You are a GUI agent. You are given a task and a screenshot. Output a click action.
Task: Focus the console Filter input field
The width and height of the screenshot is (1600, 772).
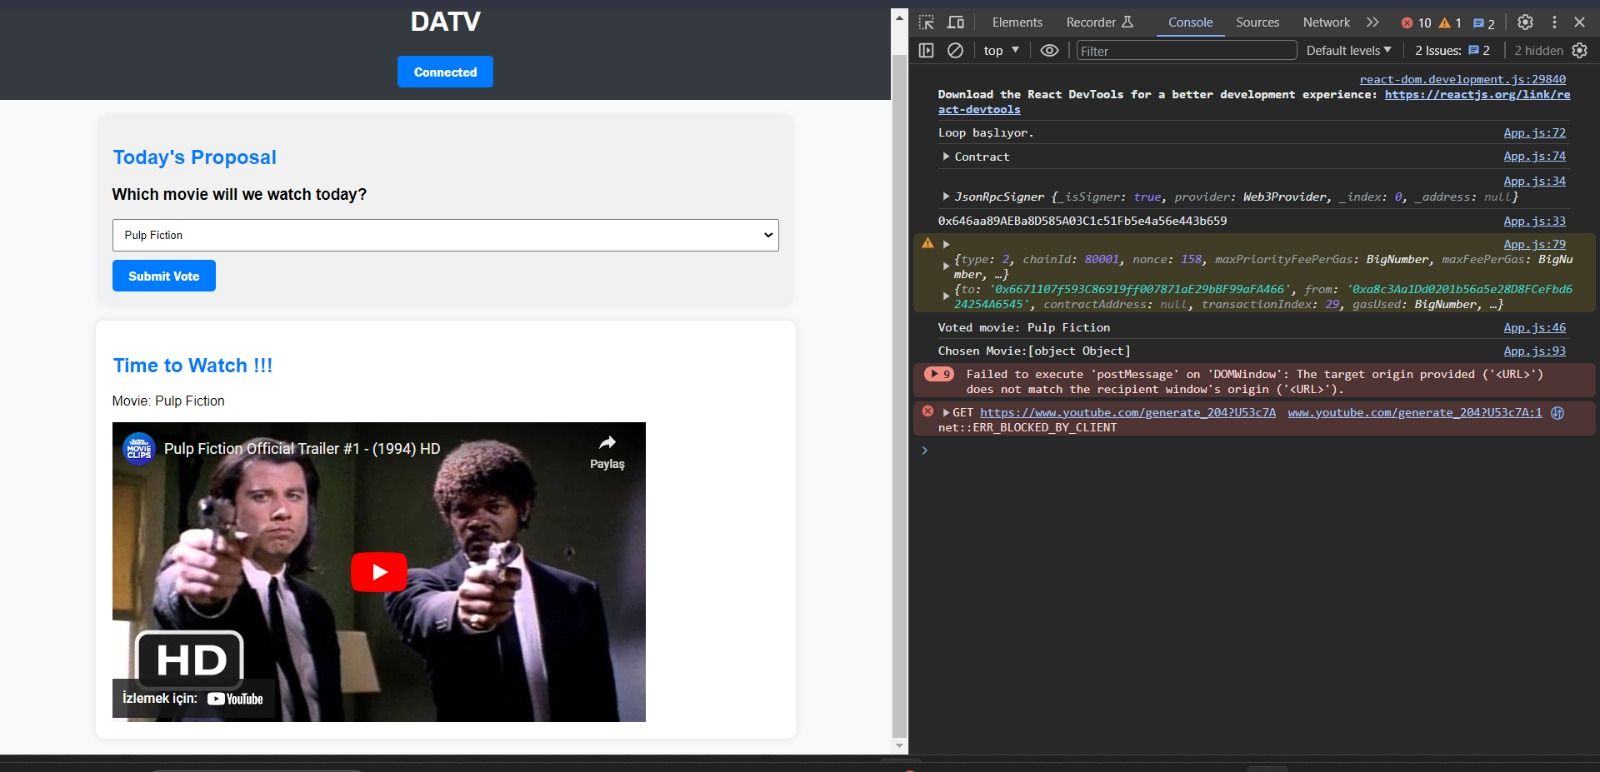click(x=1186, y=51)
